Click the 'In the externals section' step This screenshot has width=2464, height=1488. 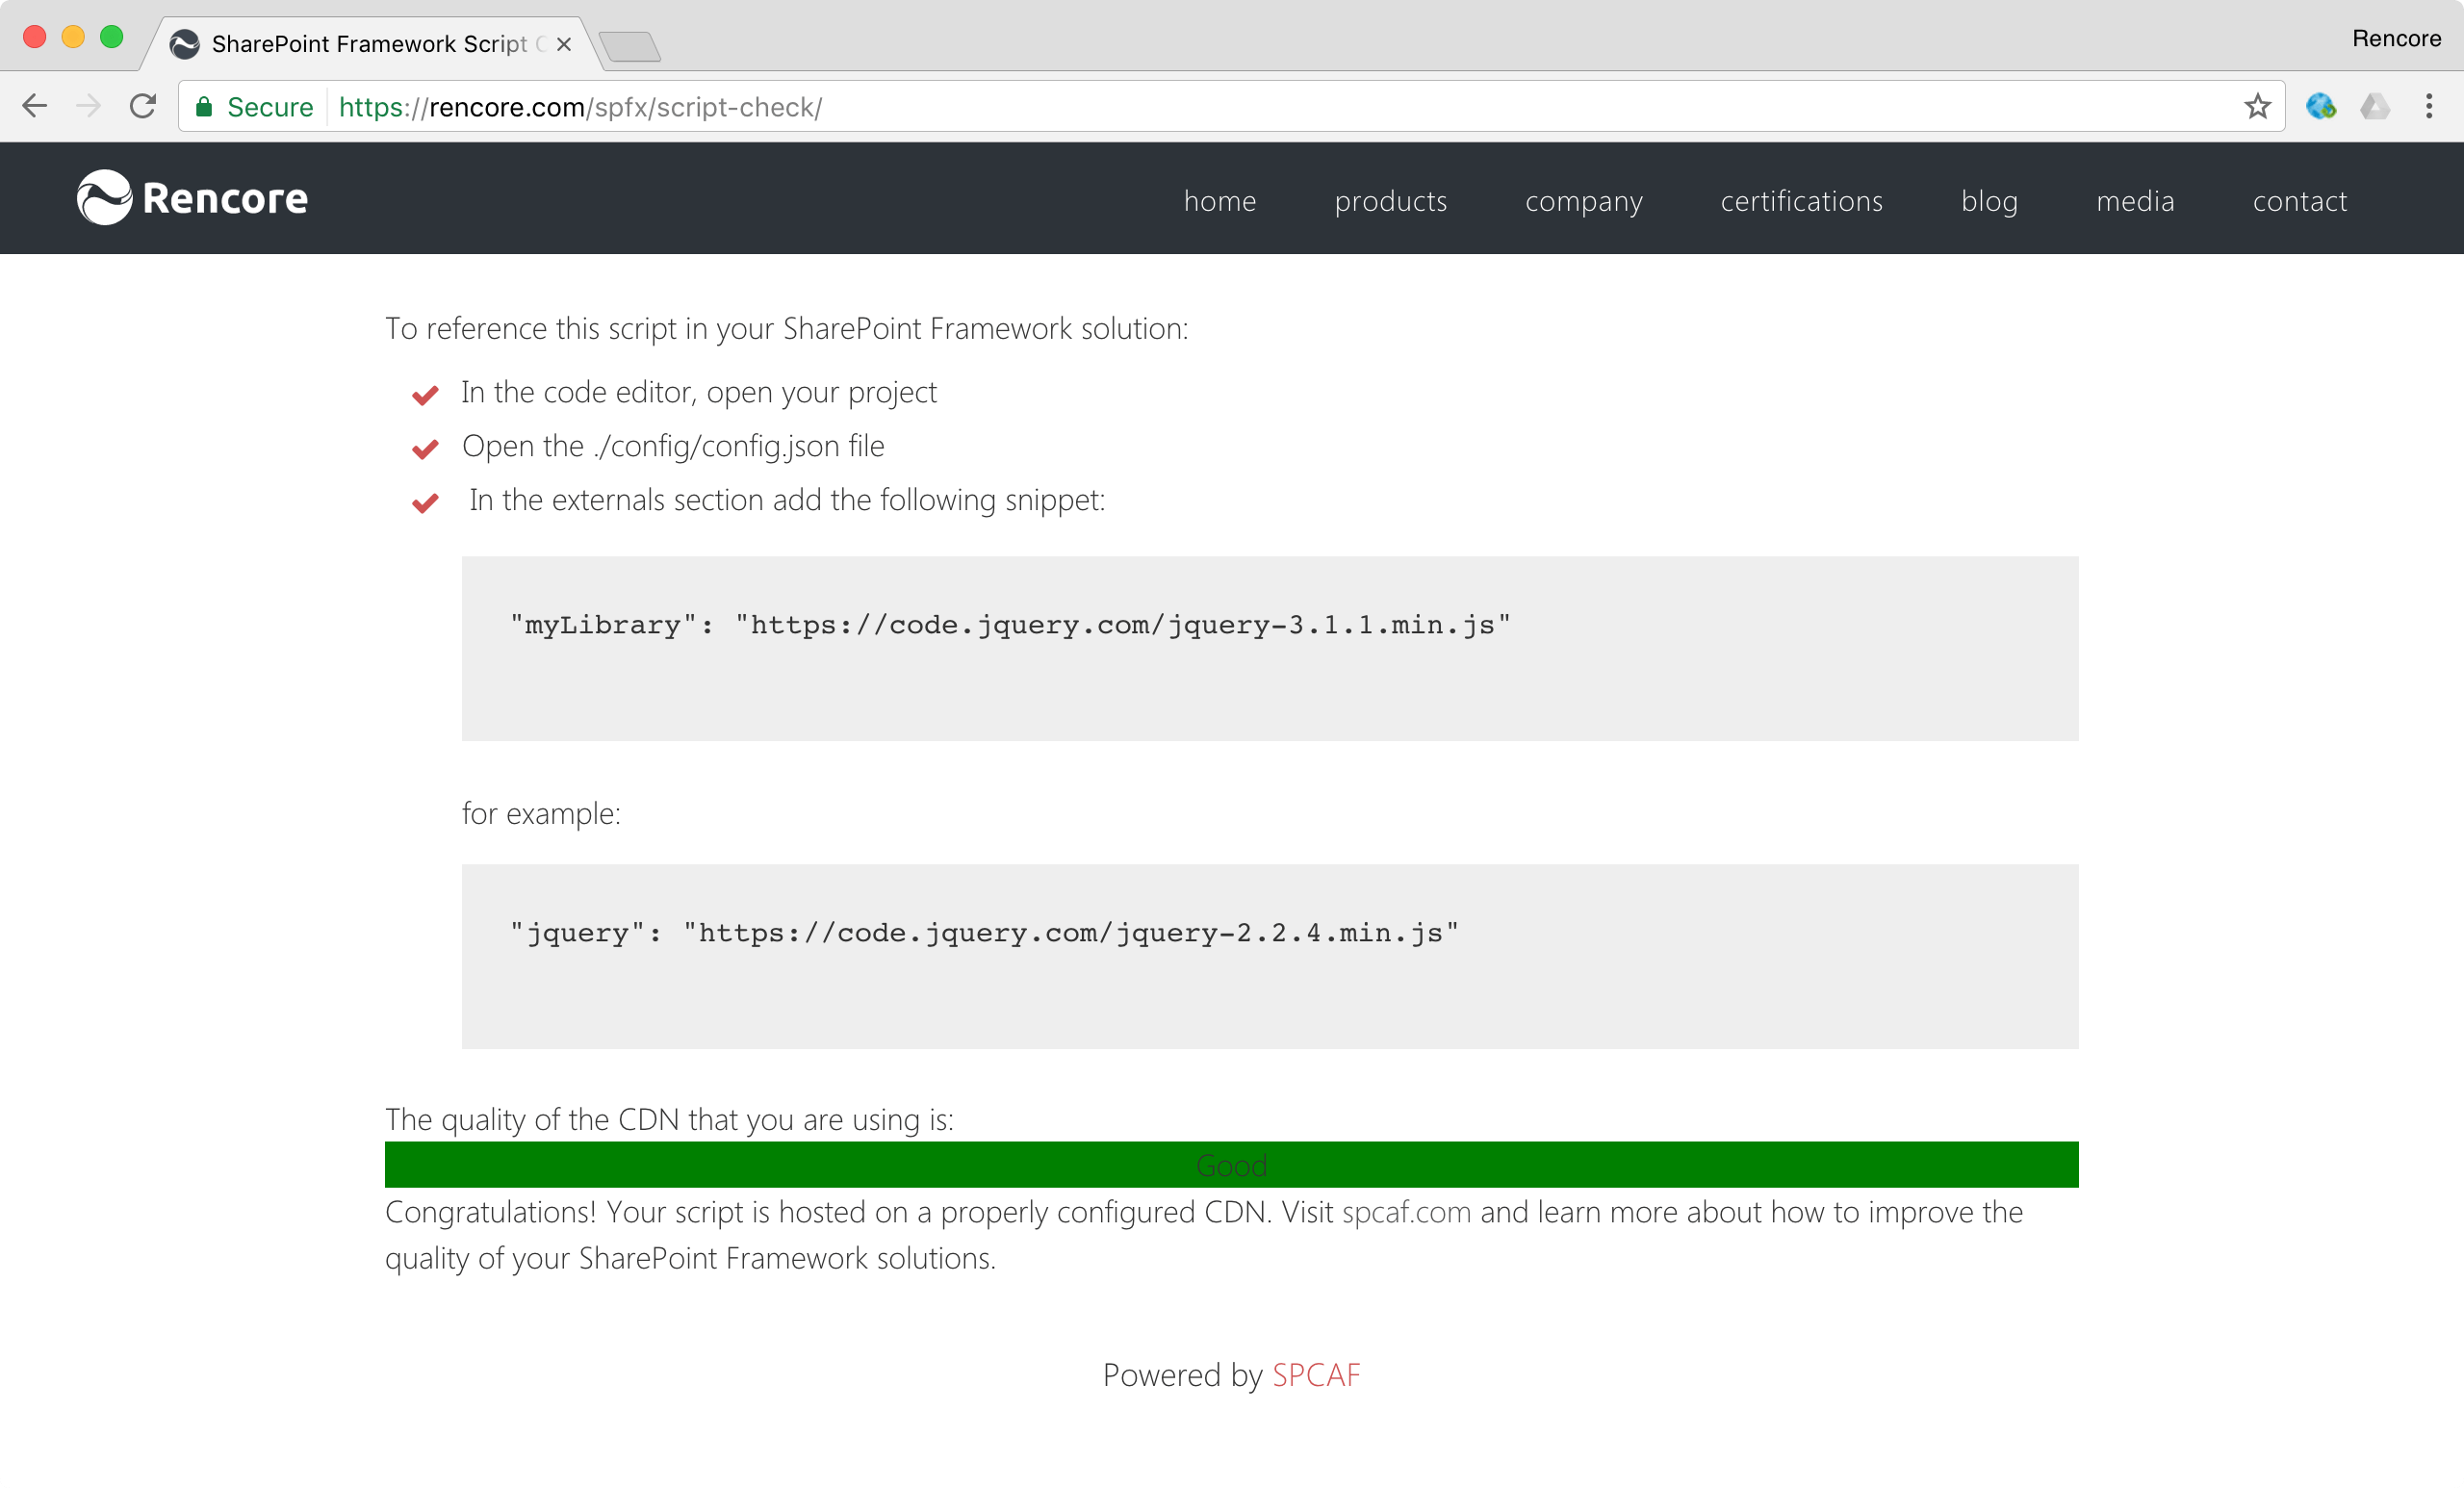(x=787, y=500)
